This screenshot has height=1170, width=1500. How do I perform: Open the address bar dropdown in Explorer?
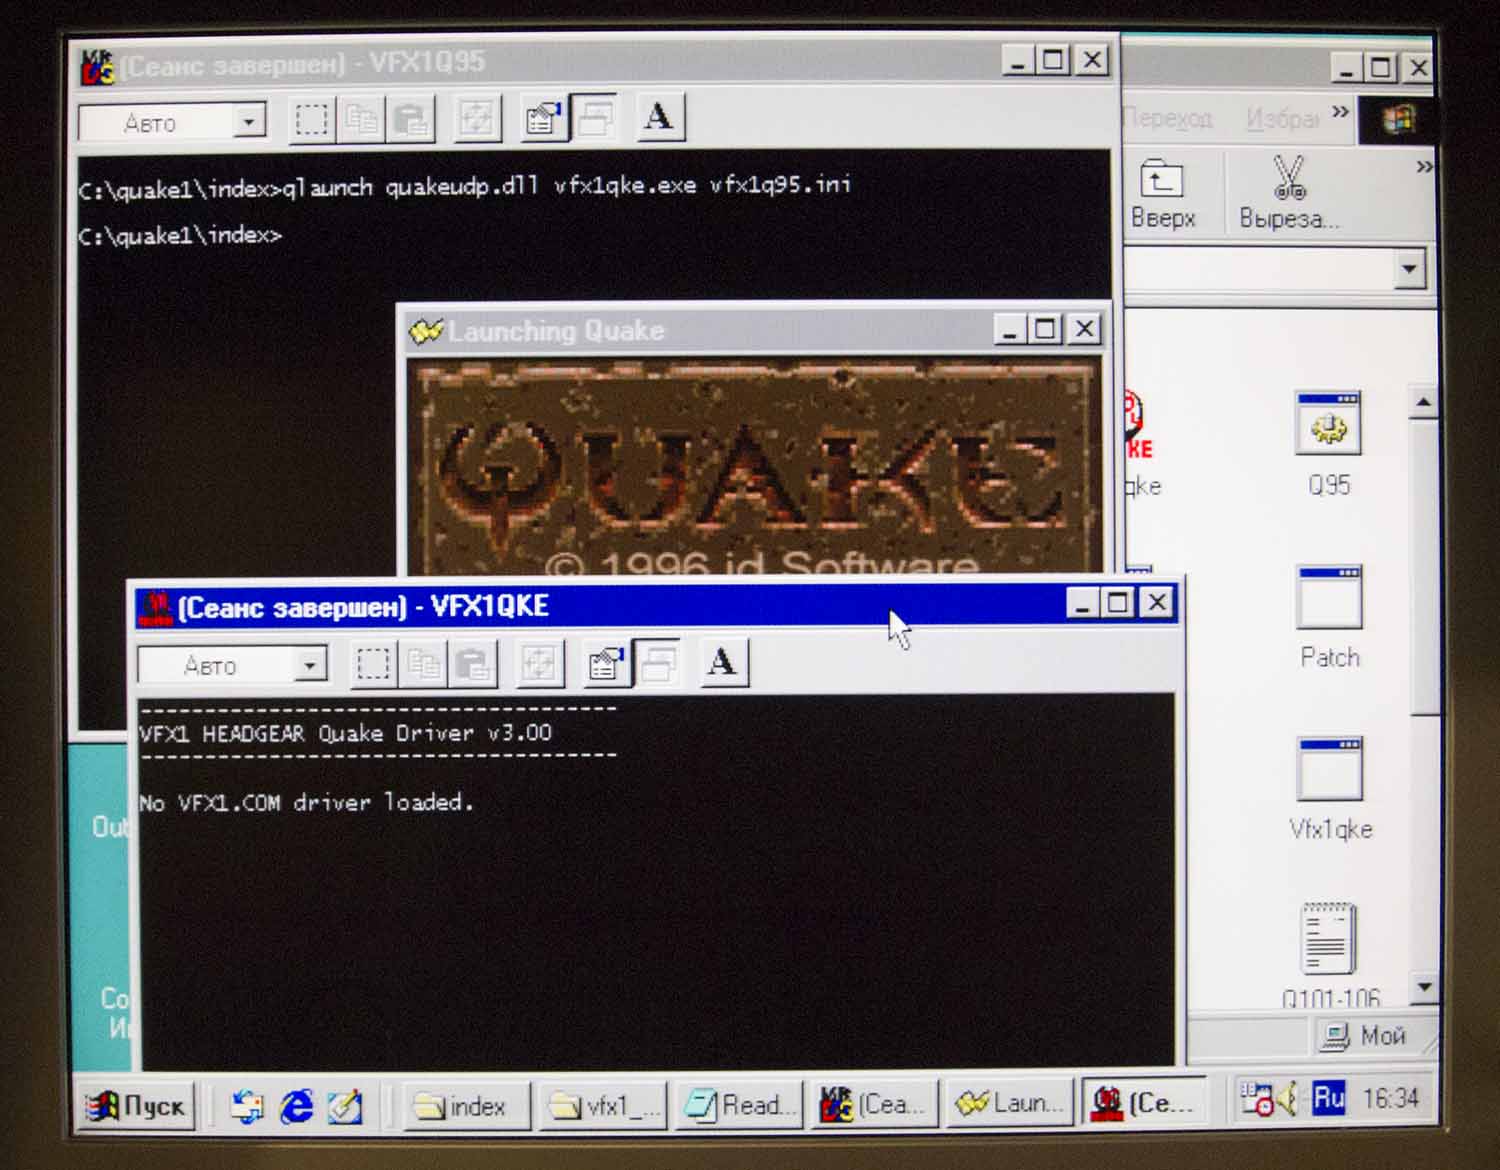pos(1410,269)
